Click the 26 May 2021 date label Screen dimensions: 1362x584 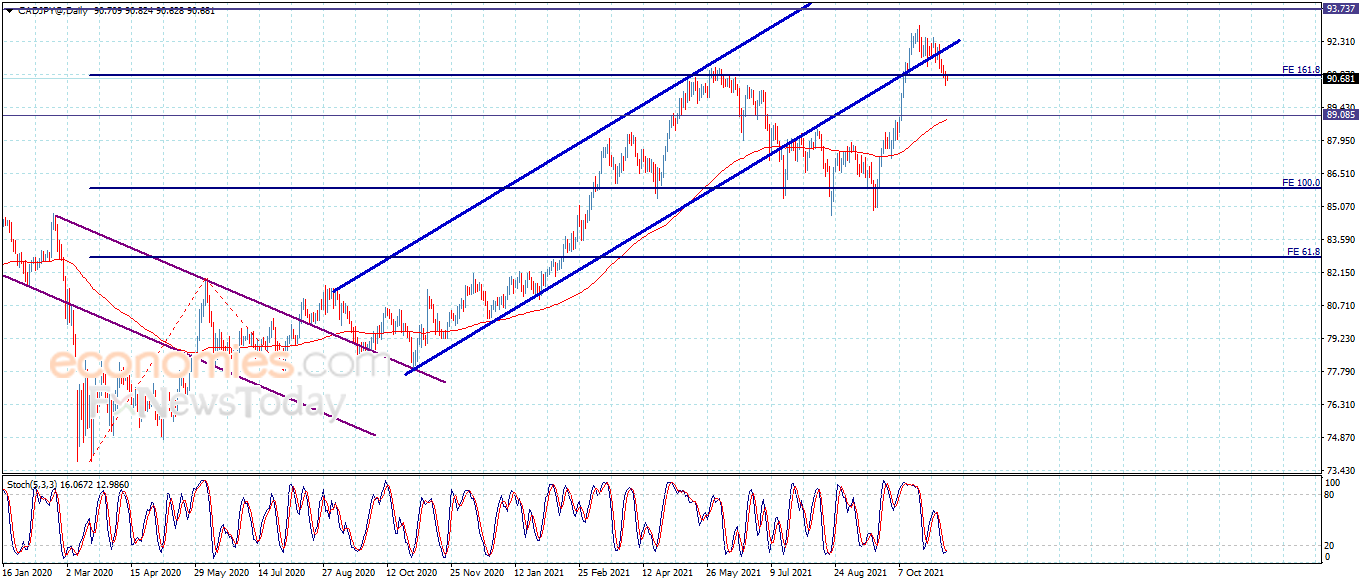pyautogui.click(x=734, y=573)
